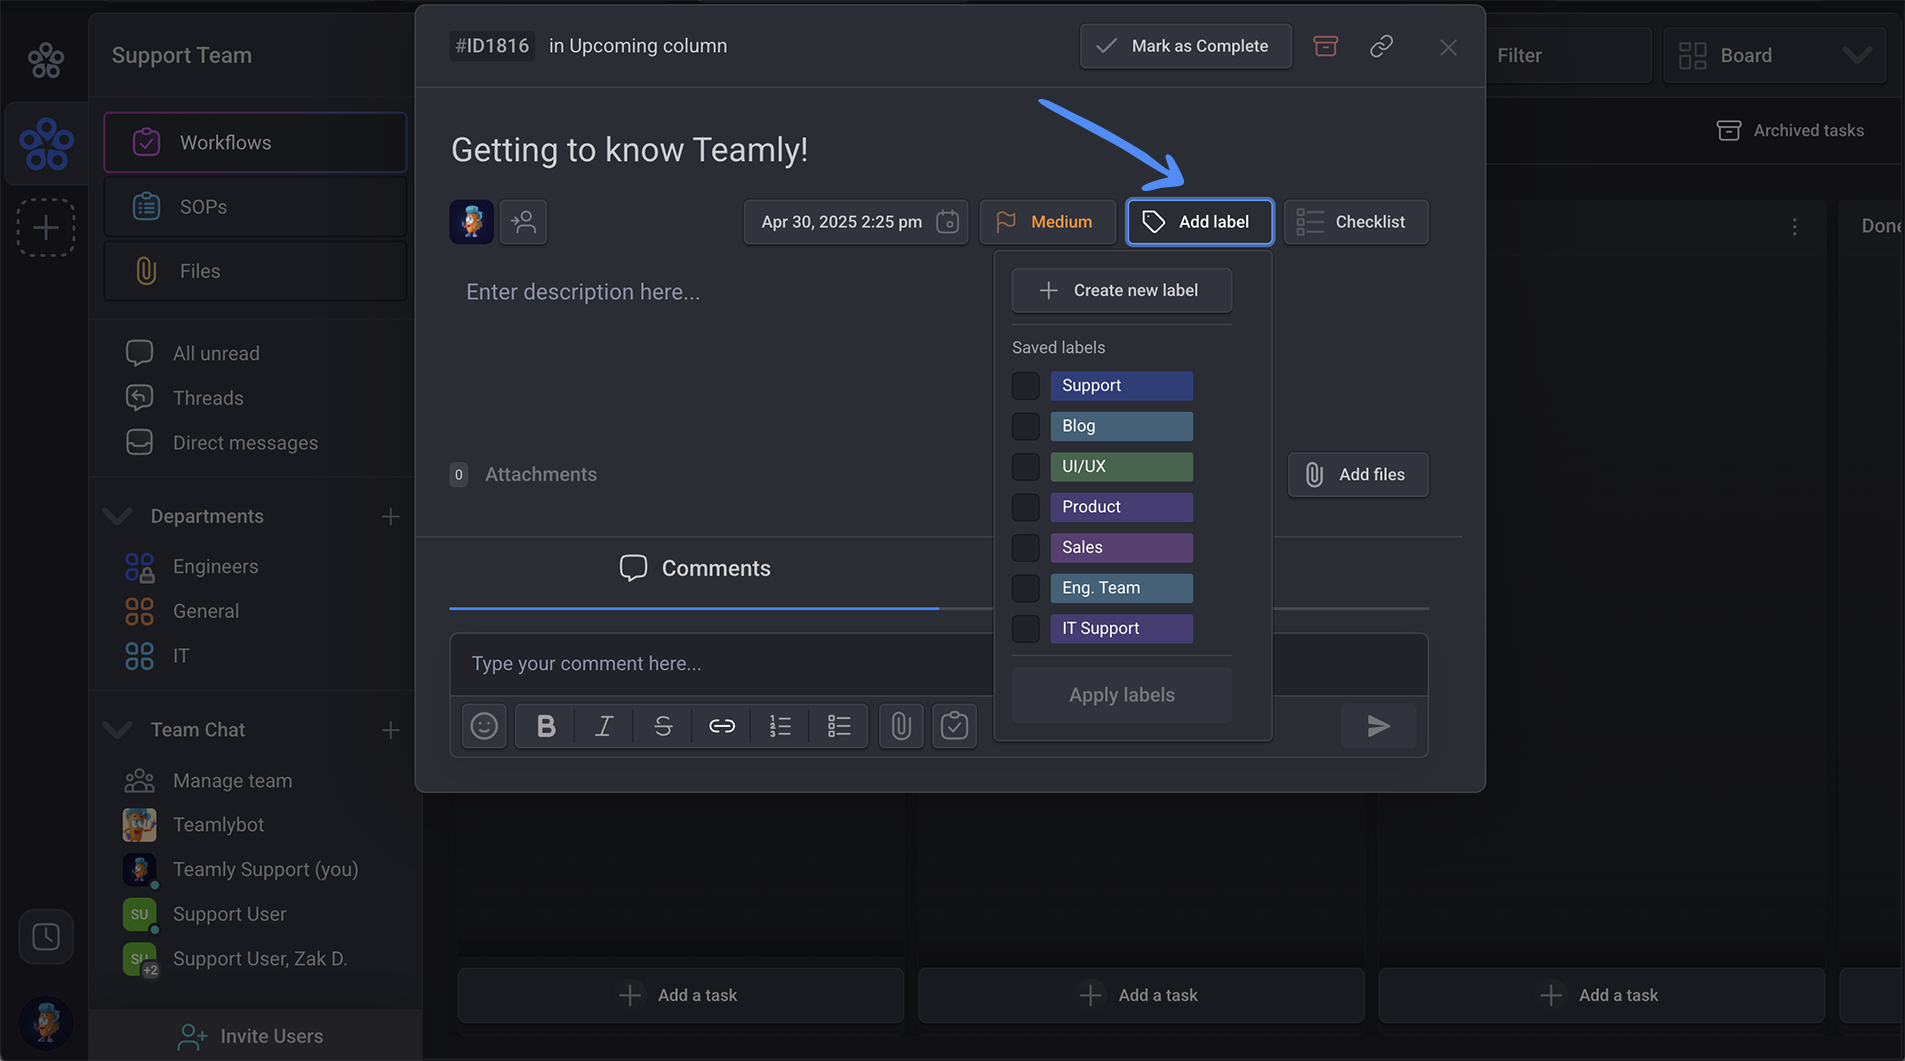Toggle bold formatting in comment

[545, 726]
